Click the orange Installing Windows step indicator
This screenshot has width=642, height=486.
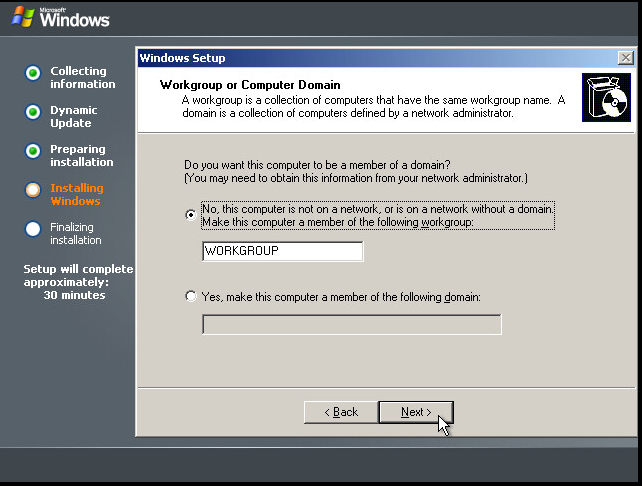[33, 190]
